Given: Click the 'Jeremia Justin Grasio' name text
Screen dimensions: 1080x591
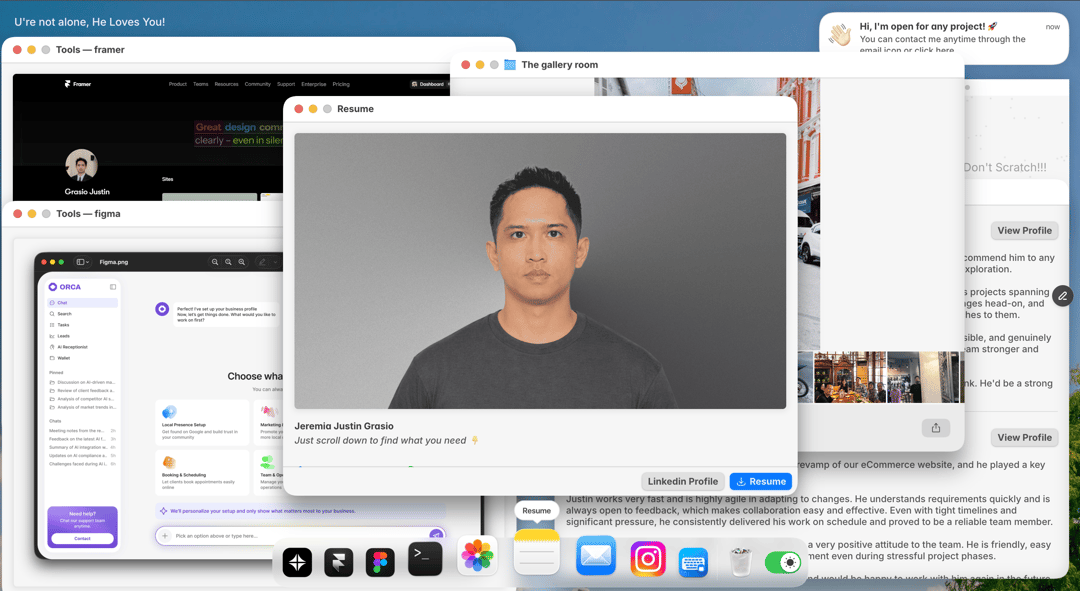Looking at the screenshot, I should [x=344, y=426].
